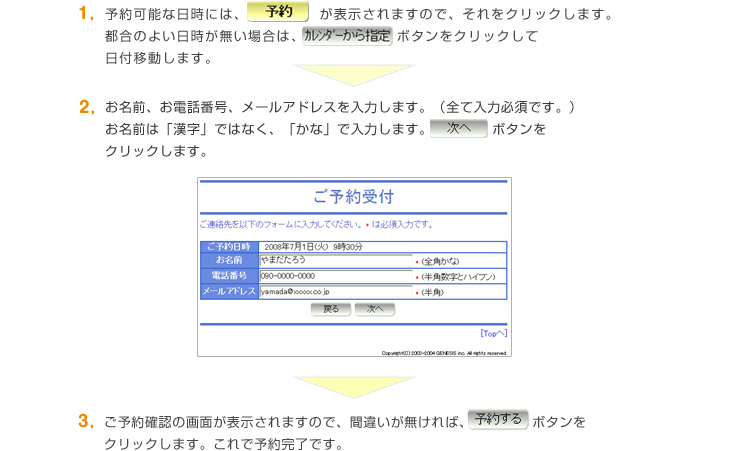Click the メールアドレス input field
Screen dimensions: 735x451
pos(336,292)
